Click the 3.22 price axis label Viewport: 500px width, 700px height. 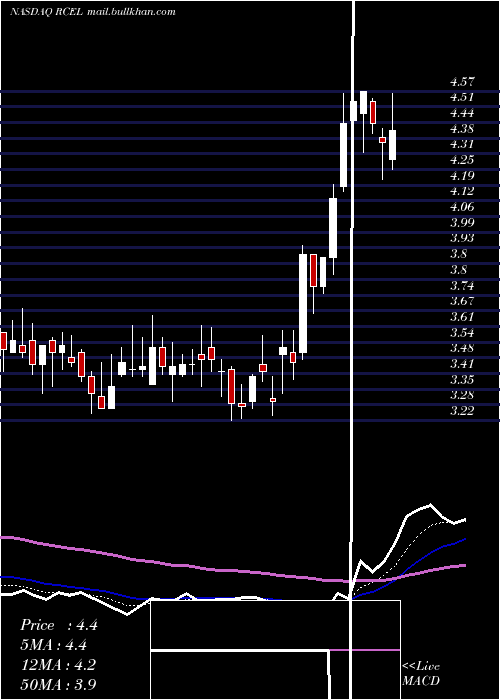click(x=462, y=411)
